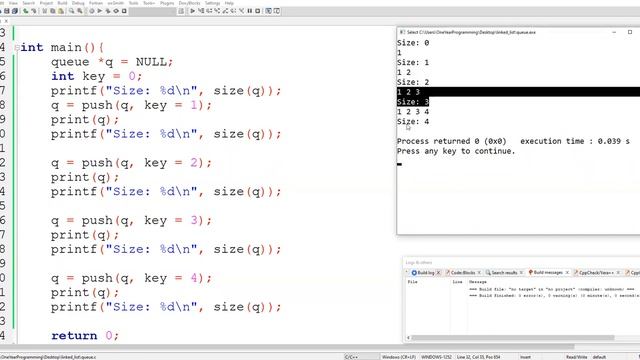Click the Build gear toolbar icon
The image size is (640, 360).
pyautogui.click(x=92, y=11)
